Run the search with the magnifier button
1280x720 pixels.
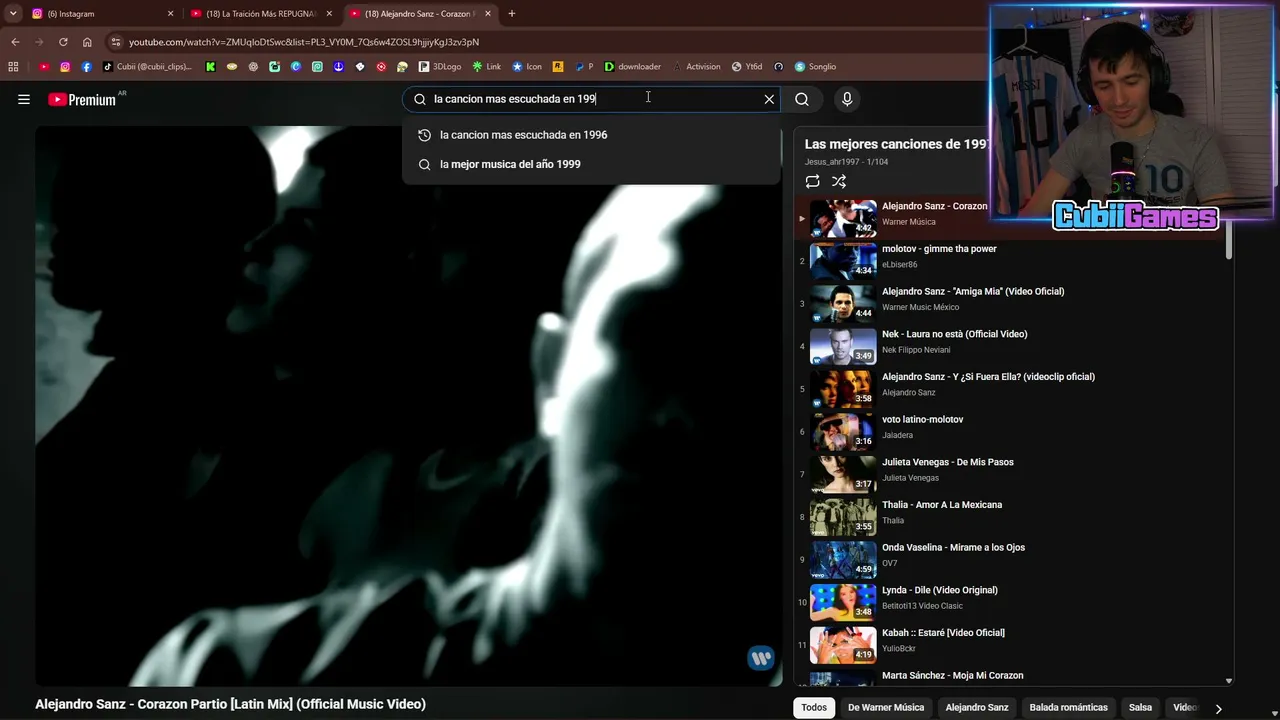coord(802,99)
